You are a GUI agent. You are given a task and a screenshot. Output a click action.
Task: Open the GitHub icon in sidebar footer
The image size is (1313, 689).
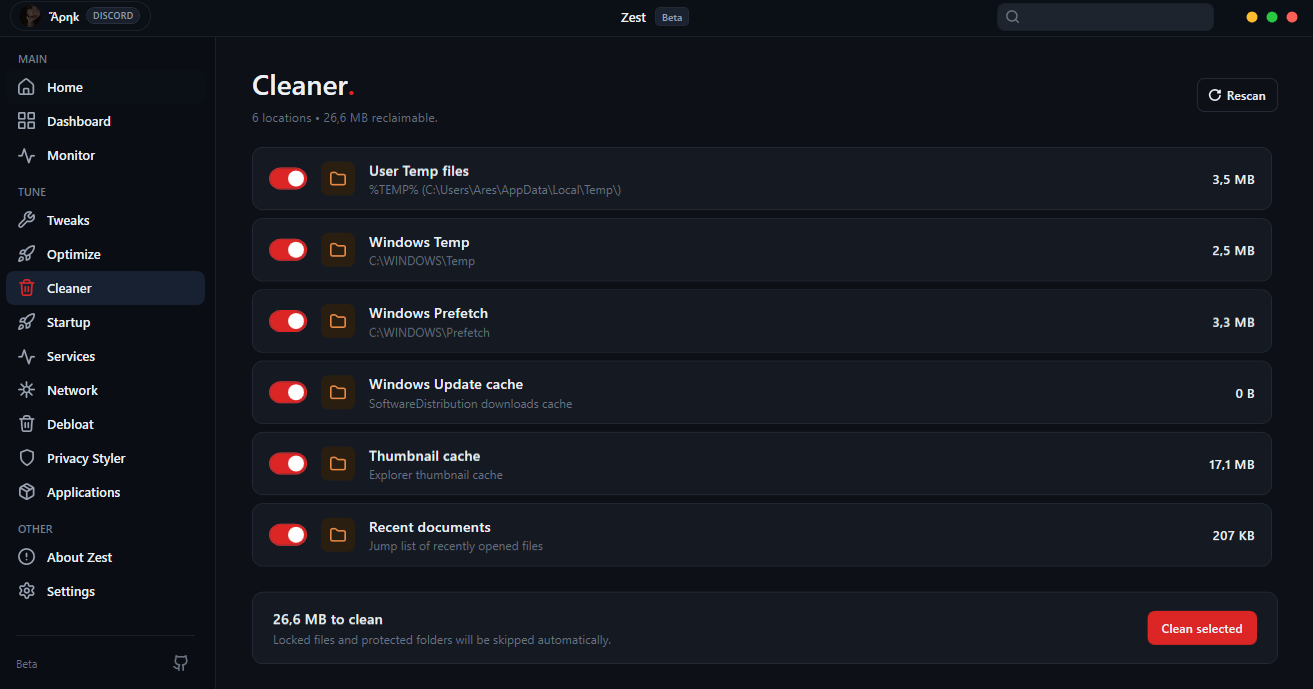click(x=181, y=663)
